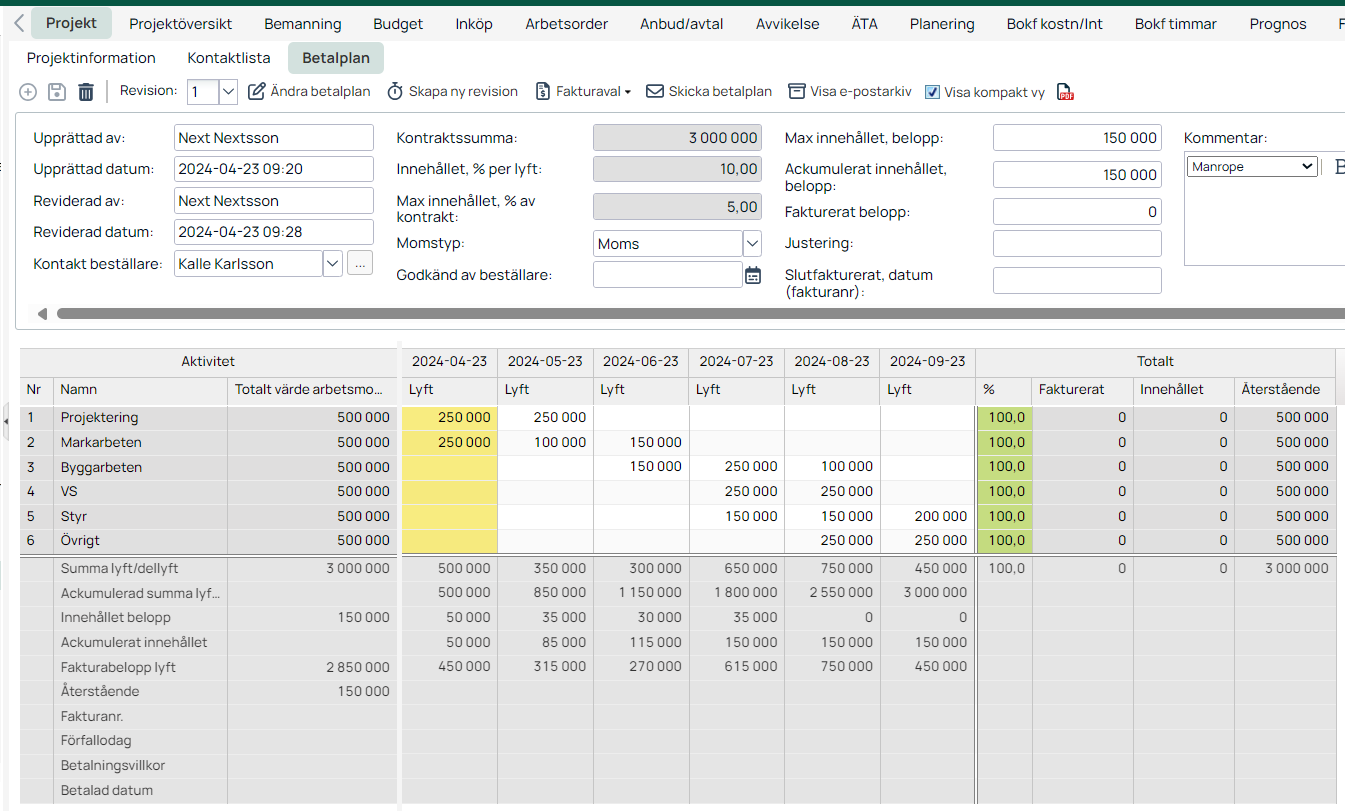This screenshot has width=1345, height=811.
Task: Click Summa lyft/dellyft total 3 000 000 under Återstående
Action: tap(1285, 568)
